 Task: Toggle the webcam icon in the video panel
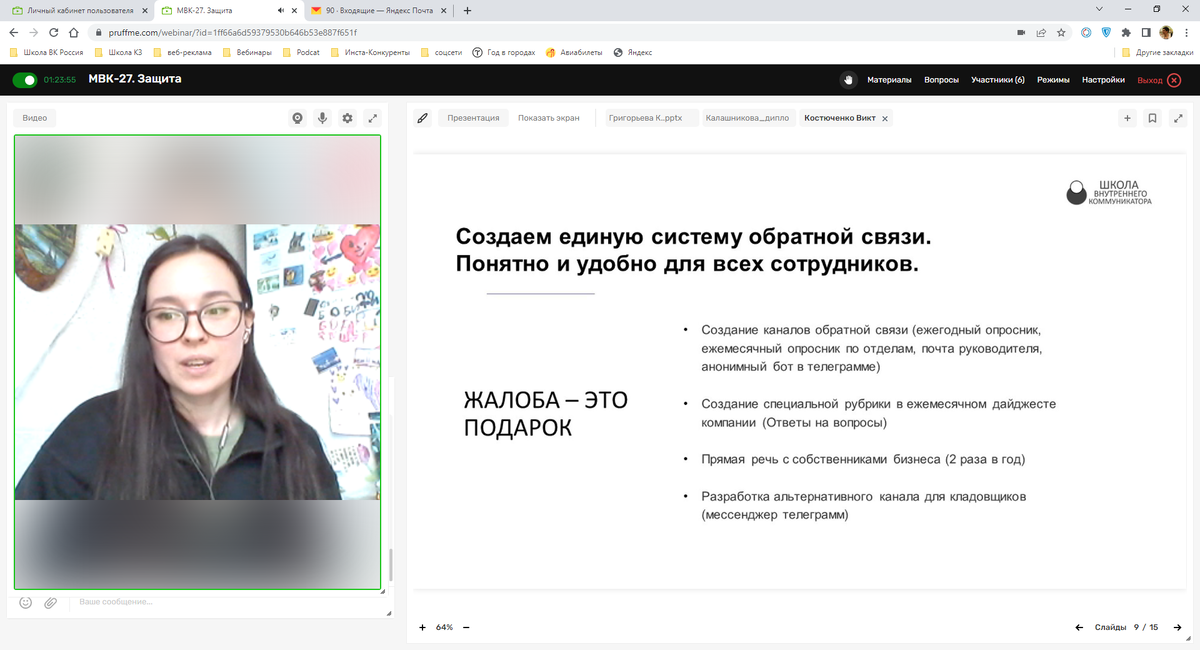click(x=297, y=118)
